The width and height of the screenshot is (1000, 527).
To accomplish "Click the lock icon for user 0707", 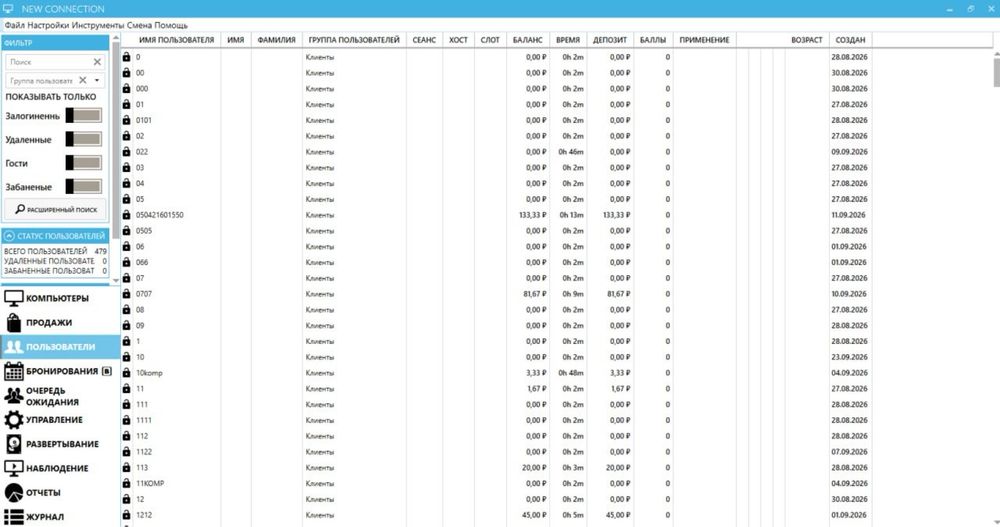I will coord(126,293).
